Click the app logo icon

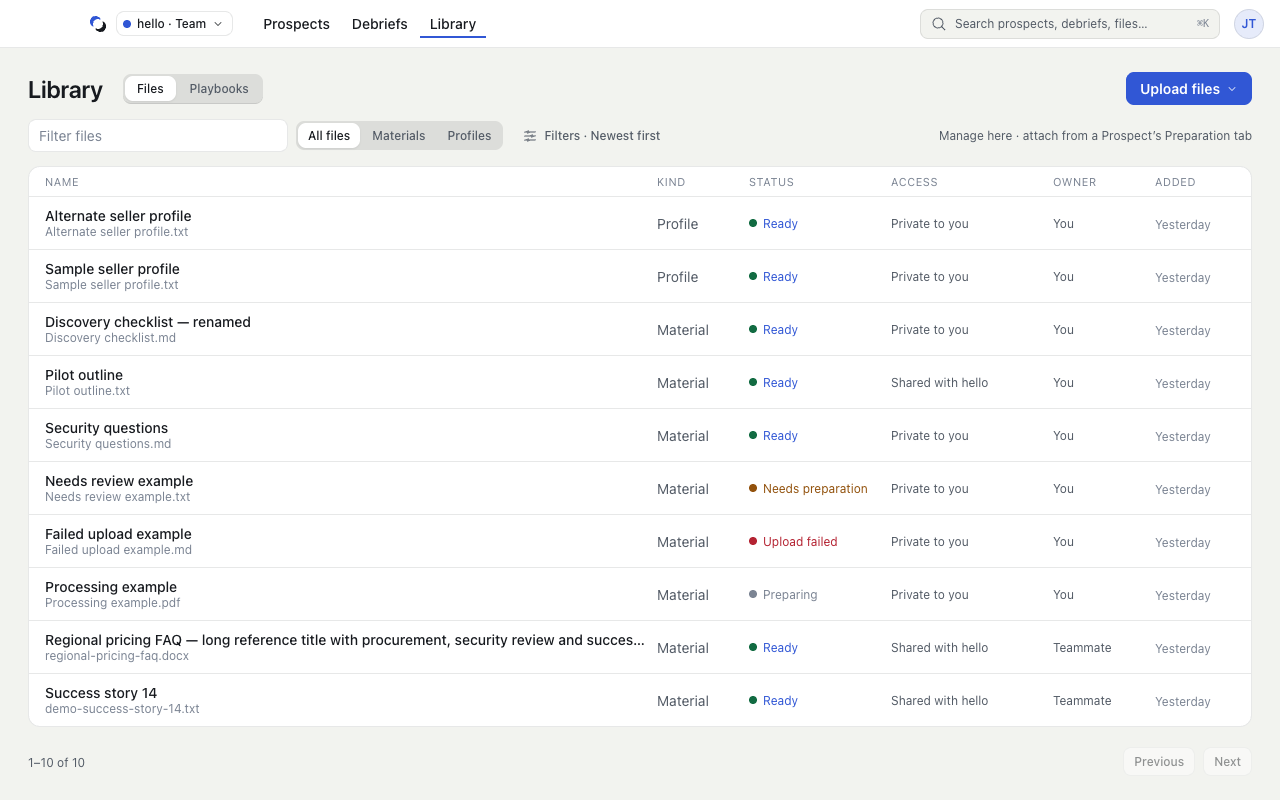[x=97, y=24]
